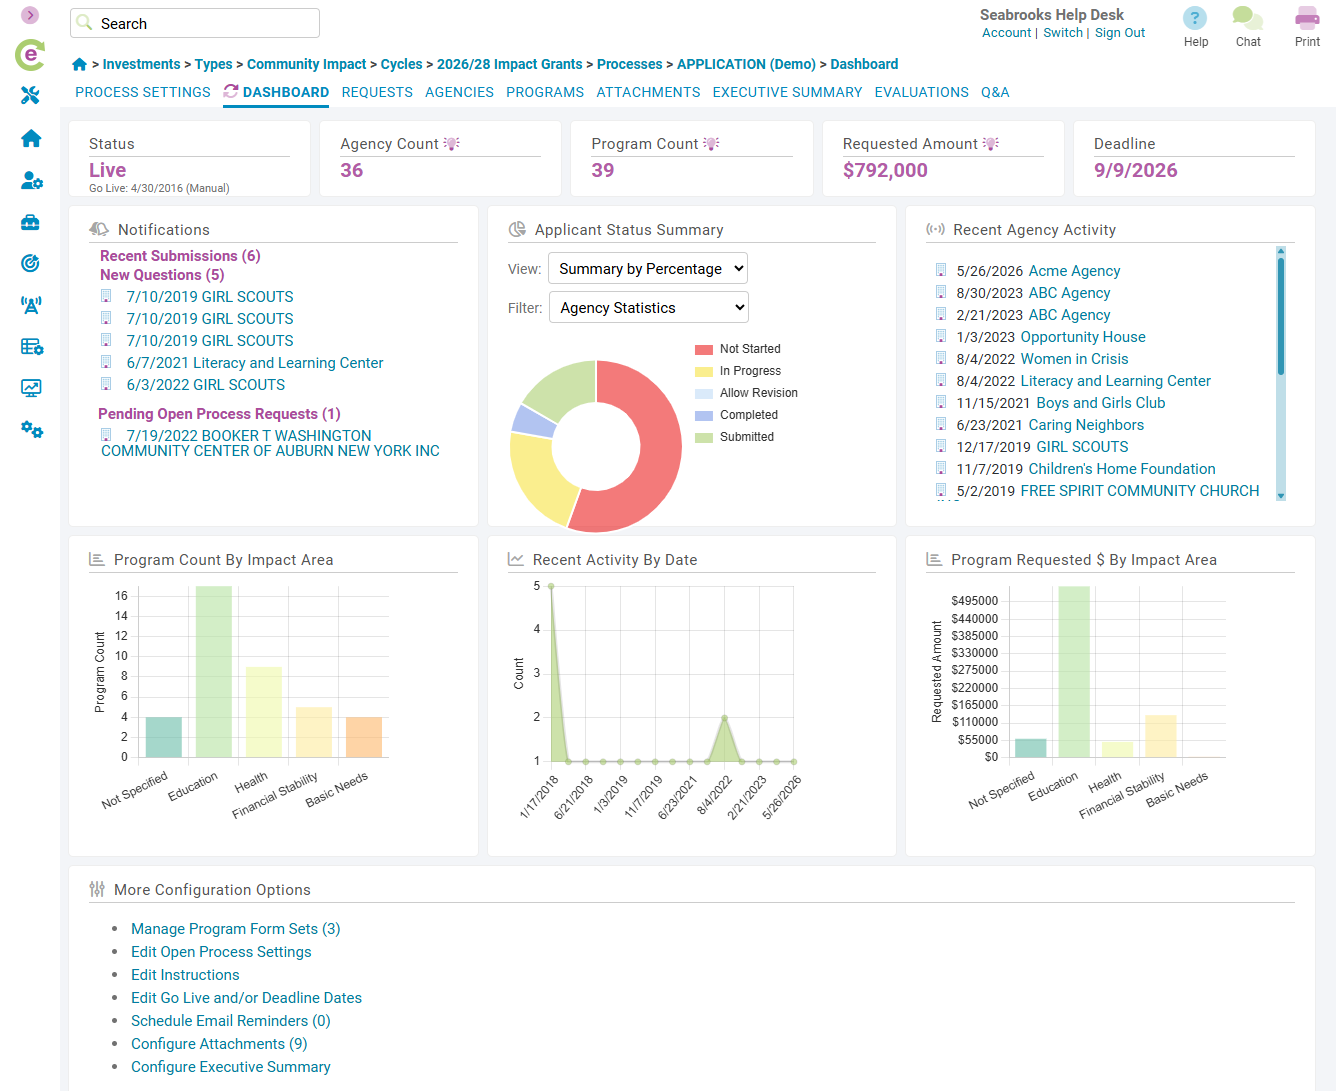This screenshot has width=1336, height=1091.
Task: Open the Filter Agency Statistics dropdown
Action: (649, 307)
